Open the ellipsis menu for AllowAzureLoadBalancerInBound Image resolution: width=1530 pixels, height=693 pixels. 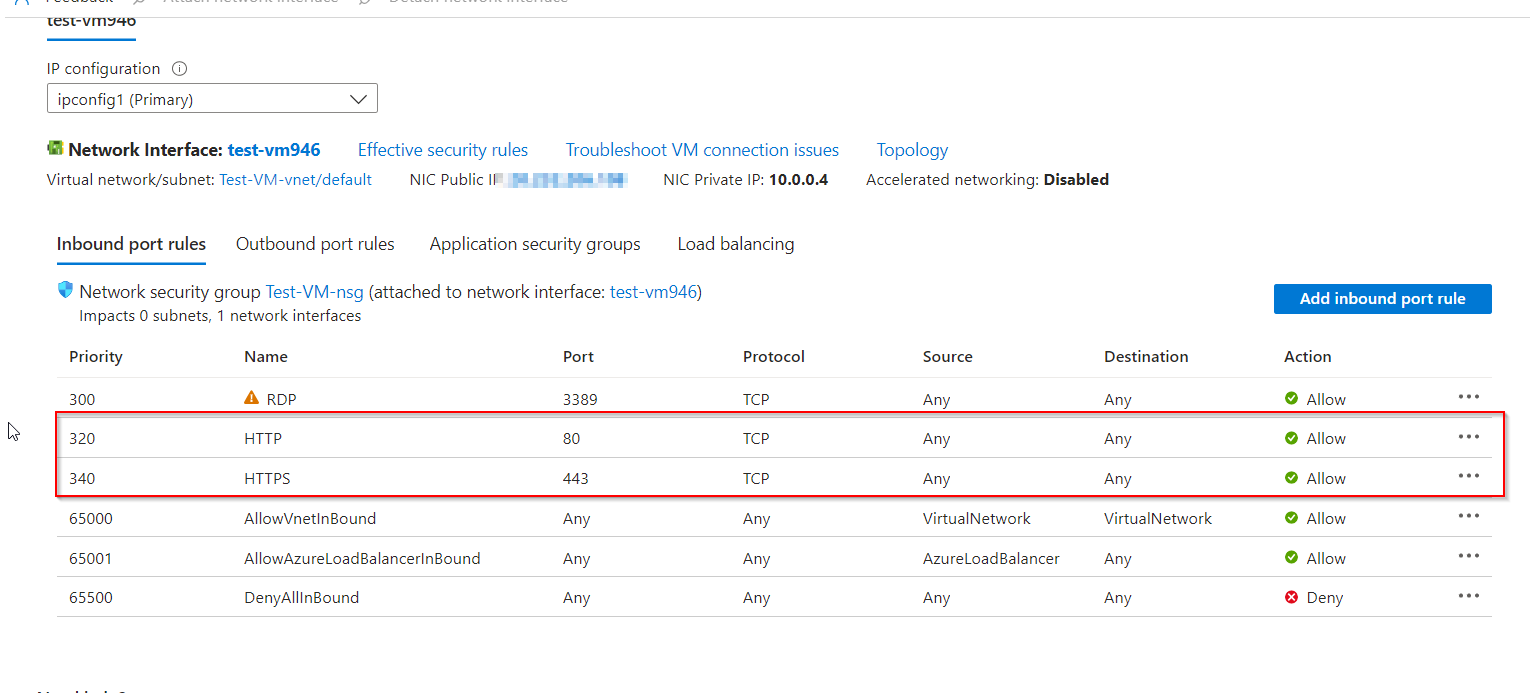point(1468,556)
